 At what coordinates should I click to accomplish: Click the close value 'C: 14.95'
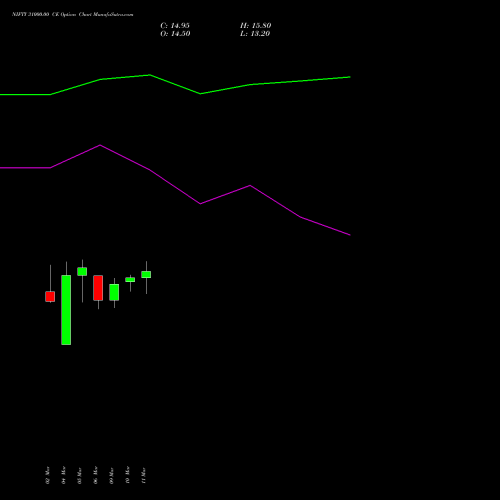[x=175, y=26]
